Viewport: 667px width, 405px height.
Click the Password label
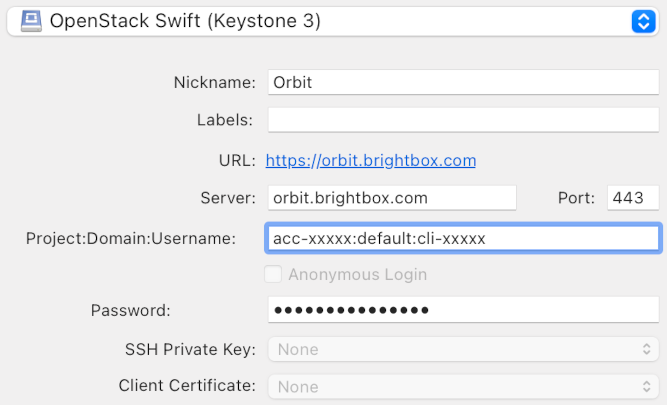pyautogui.click(x=130, y=310)
